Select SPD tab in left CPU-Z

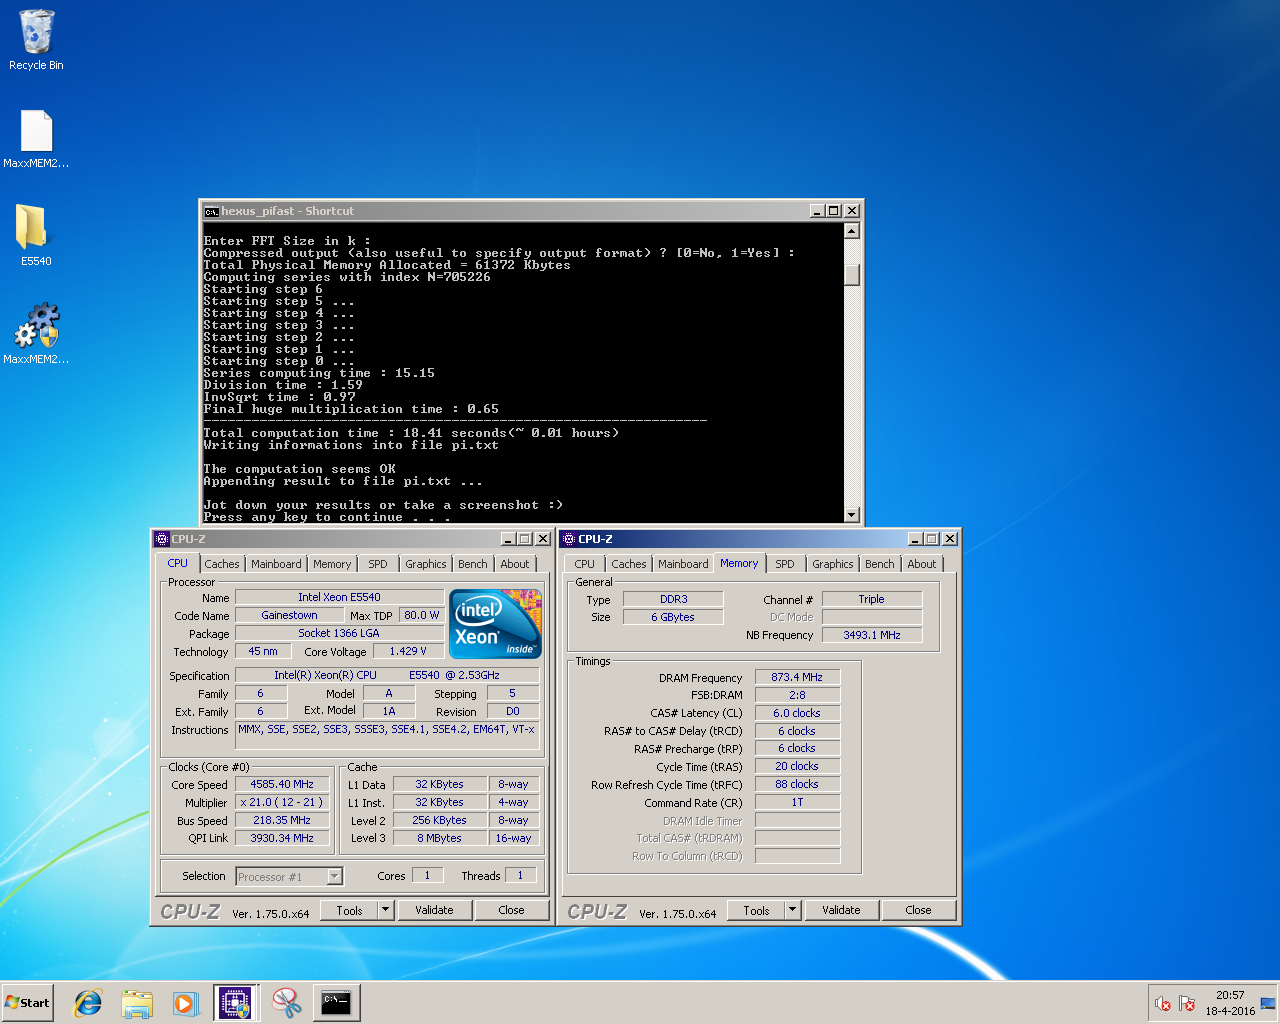click(x=377, y=564)
